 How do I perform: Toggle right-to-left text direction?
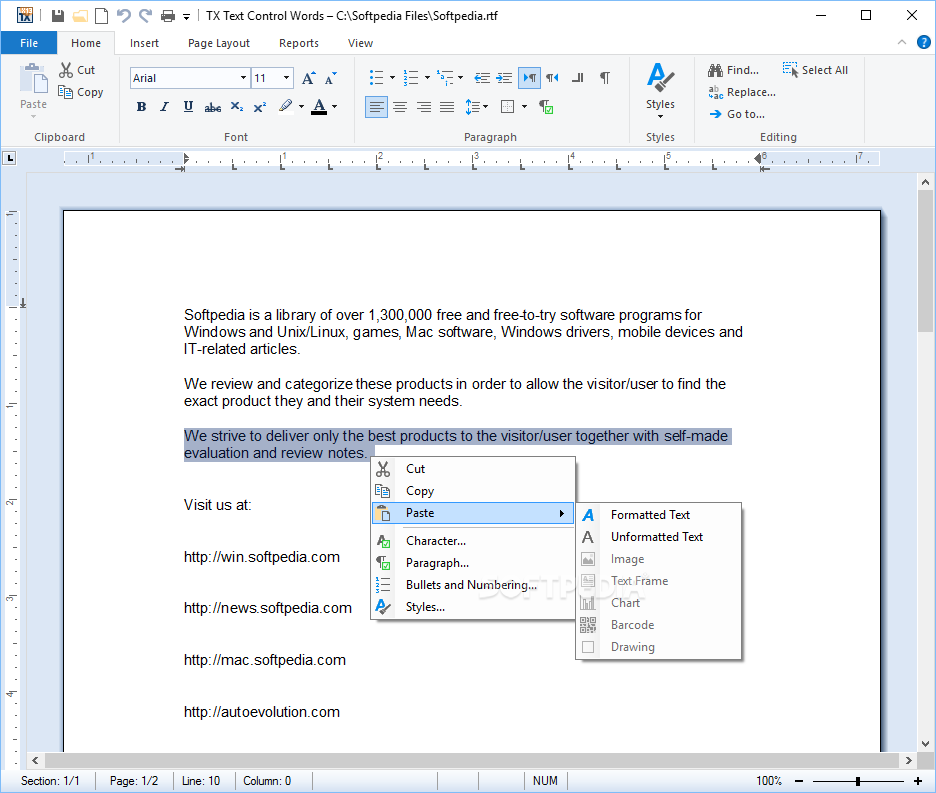[553, 78]
